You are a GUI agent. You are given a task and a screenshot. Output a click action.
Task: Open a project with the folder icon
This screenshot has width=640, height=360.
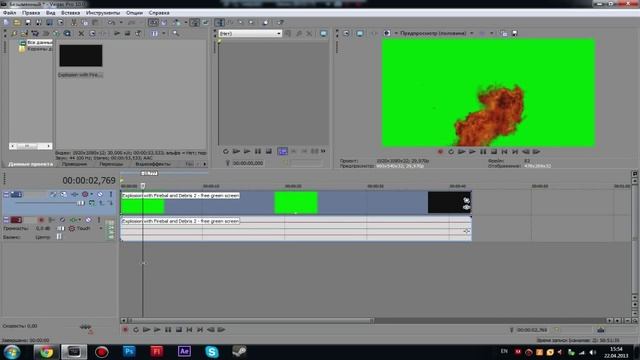[x=17, y=22]
